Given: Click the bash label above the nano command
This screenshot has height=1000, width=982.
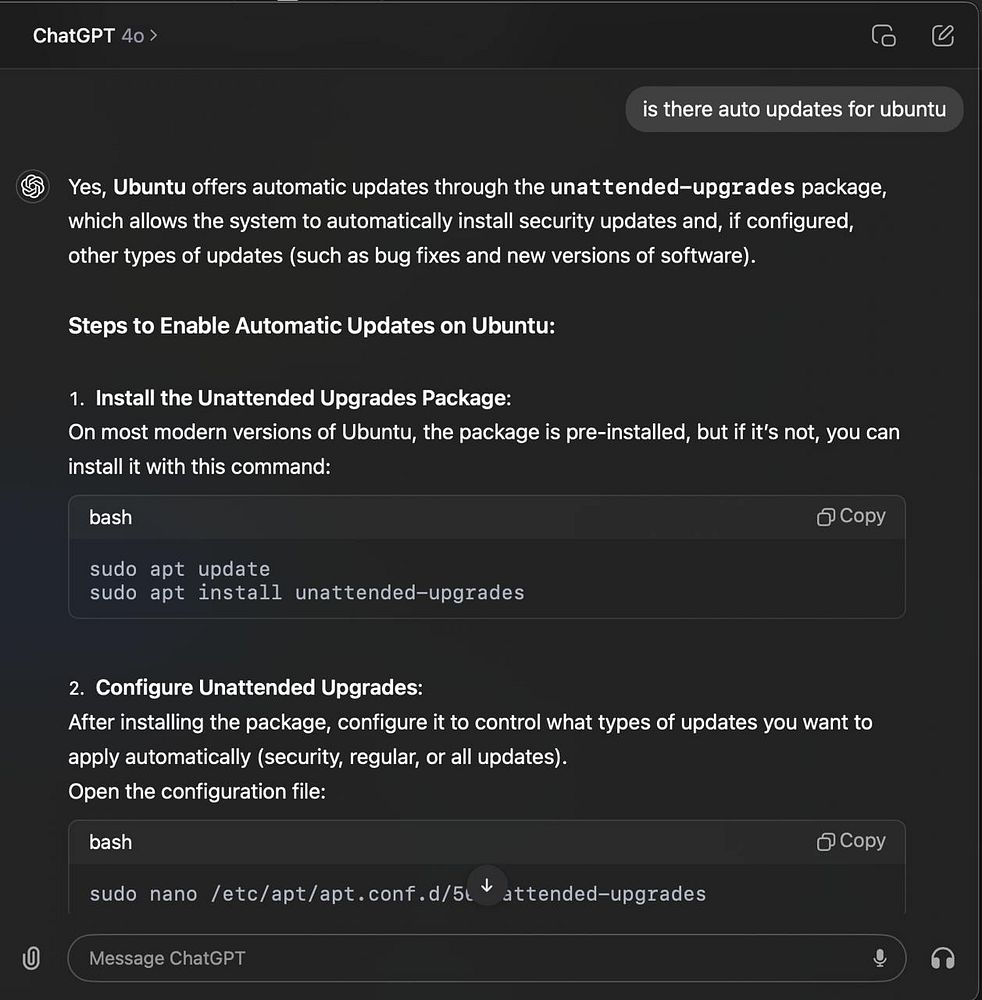Looking at the screenshot, I should (x=110, y=842).
